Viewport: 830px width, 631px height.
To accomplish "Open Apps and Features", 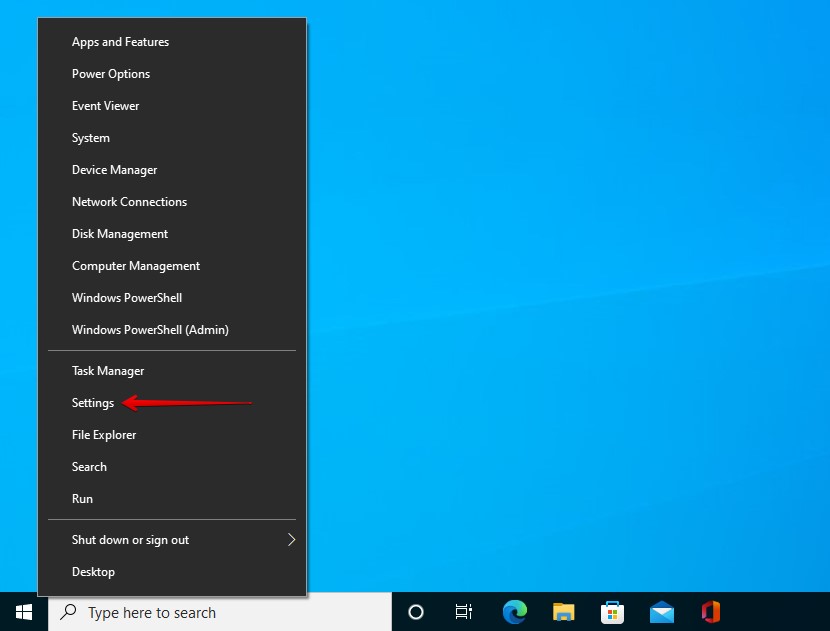I will coord(172,42).
